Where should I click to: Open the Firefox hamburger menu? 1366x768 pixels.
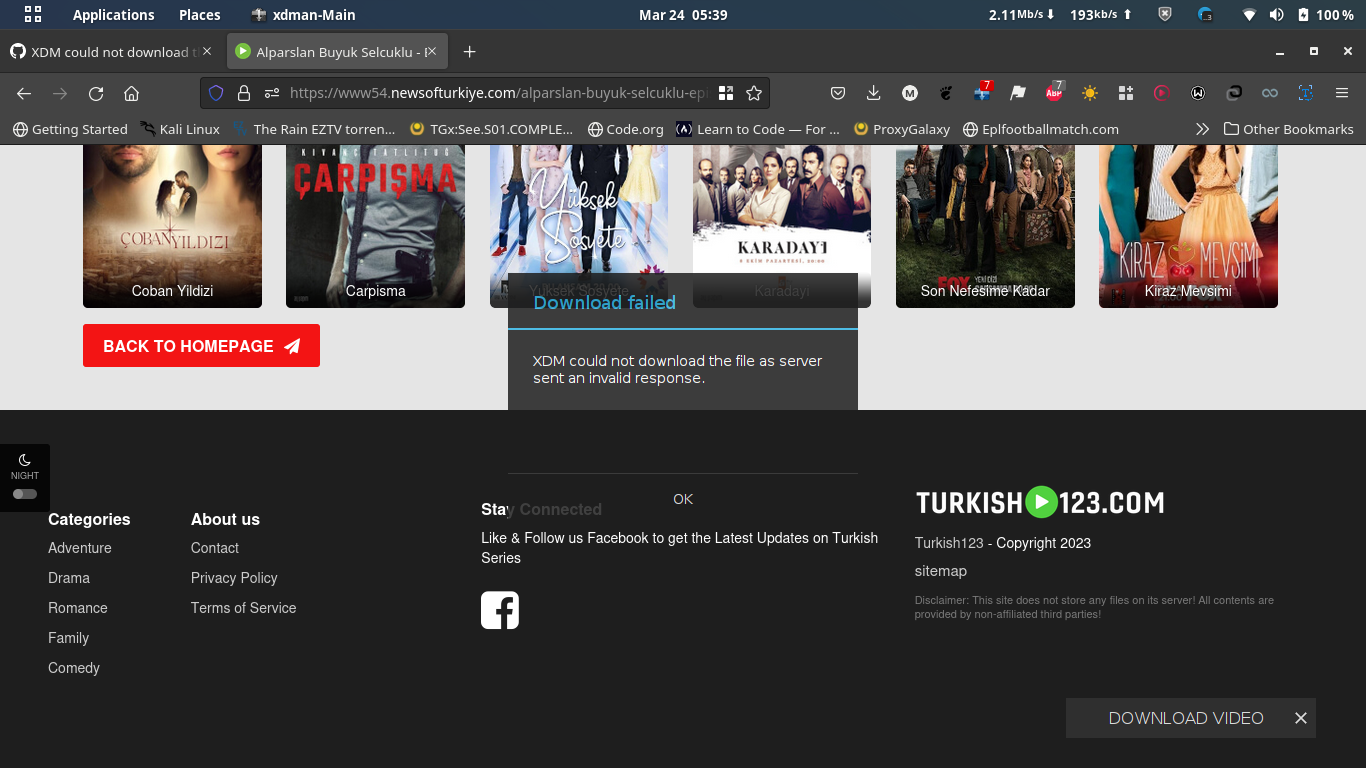pos(1342,93)
